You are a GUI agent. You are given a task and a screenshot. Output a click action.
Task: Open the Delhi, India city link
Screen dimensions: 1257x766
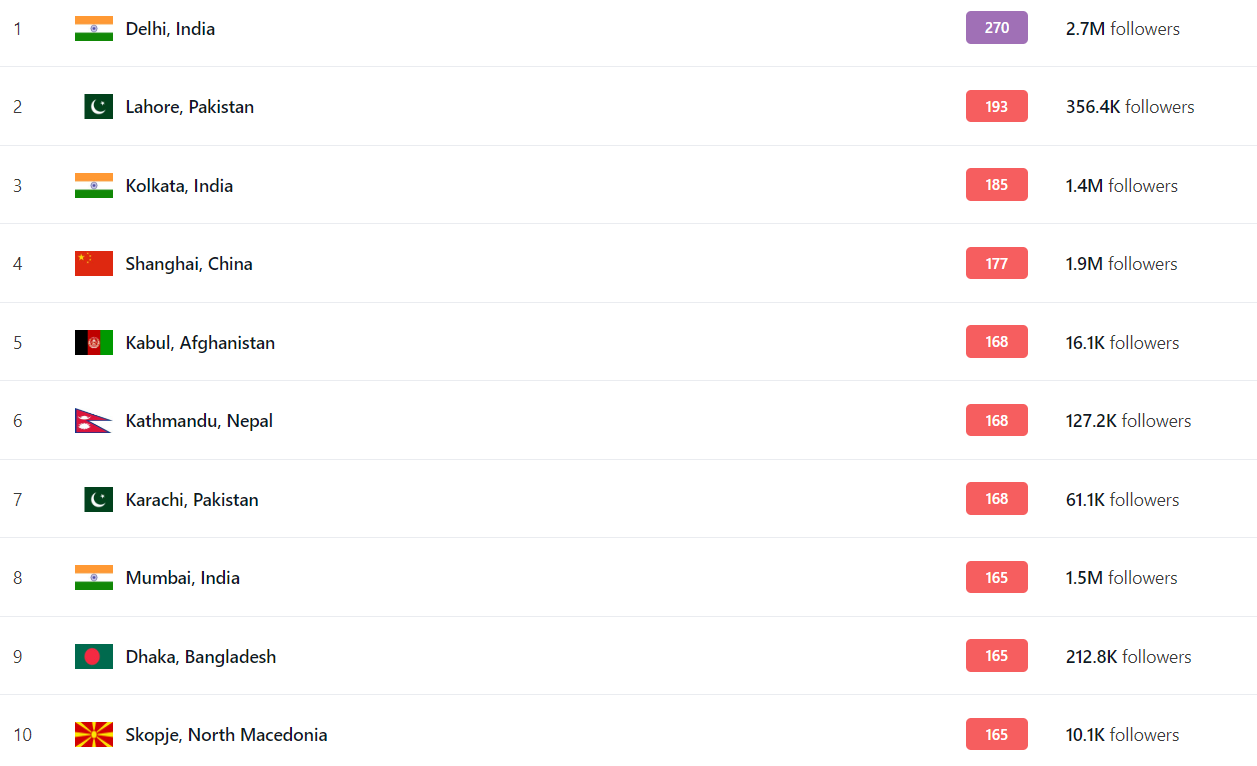170,29
